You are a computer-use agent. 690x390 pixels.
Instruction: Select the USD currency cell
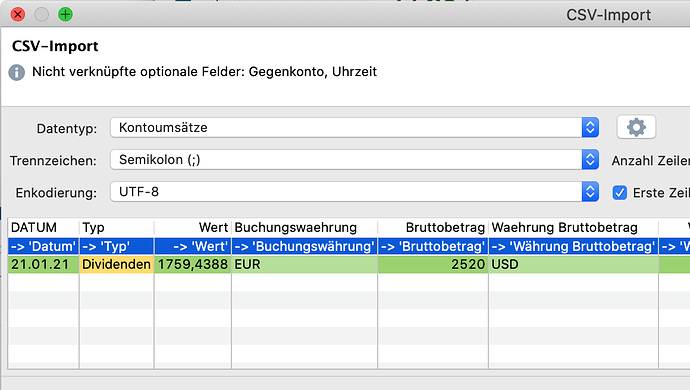573,264
